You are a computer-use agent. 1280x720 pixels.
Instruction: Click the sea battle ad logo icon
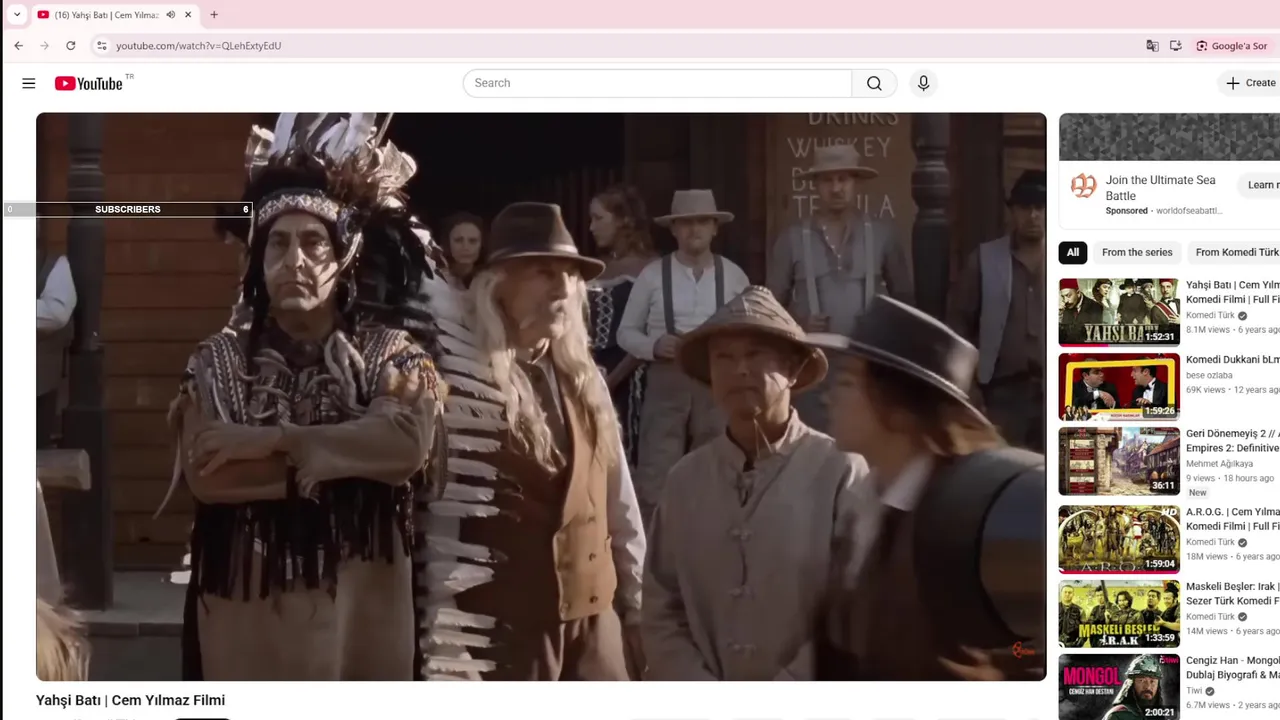1083,186
